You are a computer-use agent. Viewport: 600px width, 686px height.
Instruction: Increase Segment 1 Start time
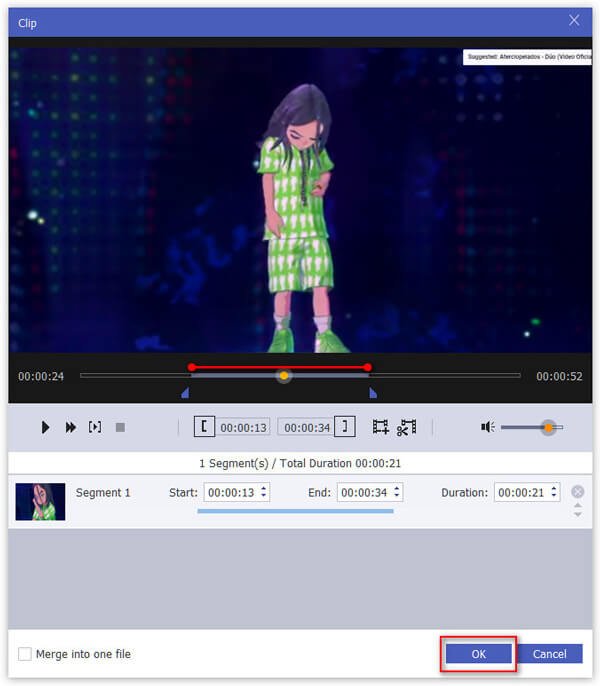[x=263, y=488]
